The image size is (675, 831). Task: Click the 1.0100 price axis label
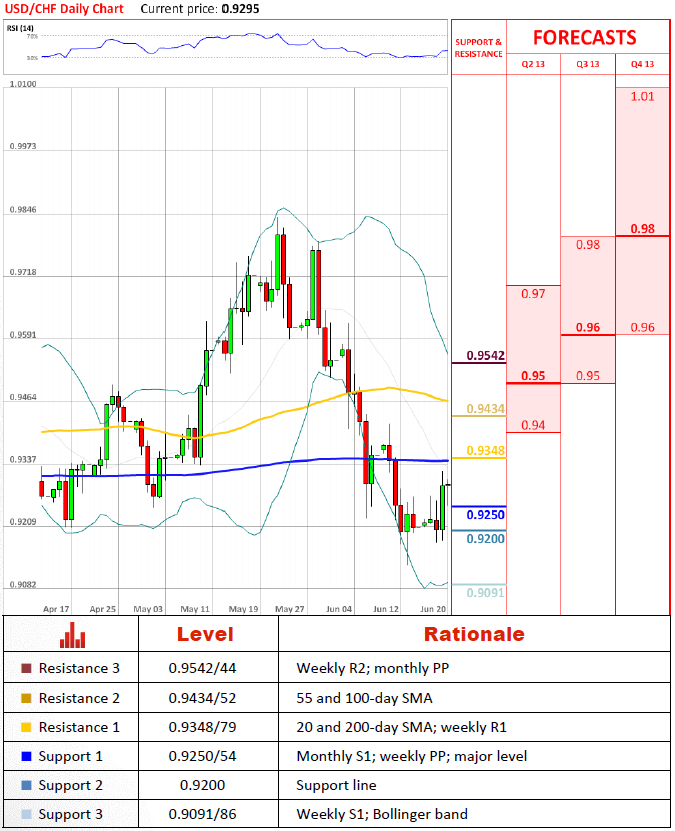pyautogui.click(x=23, y=84)
